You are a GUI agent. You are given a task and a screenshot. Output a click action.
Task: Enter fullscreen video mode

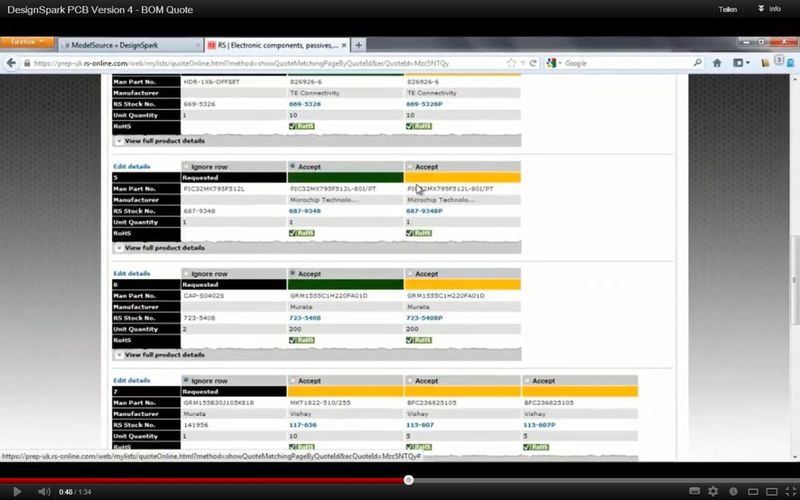(791, 492)
